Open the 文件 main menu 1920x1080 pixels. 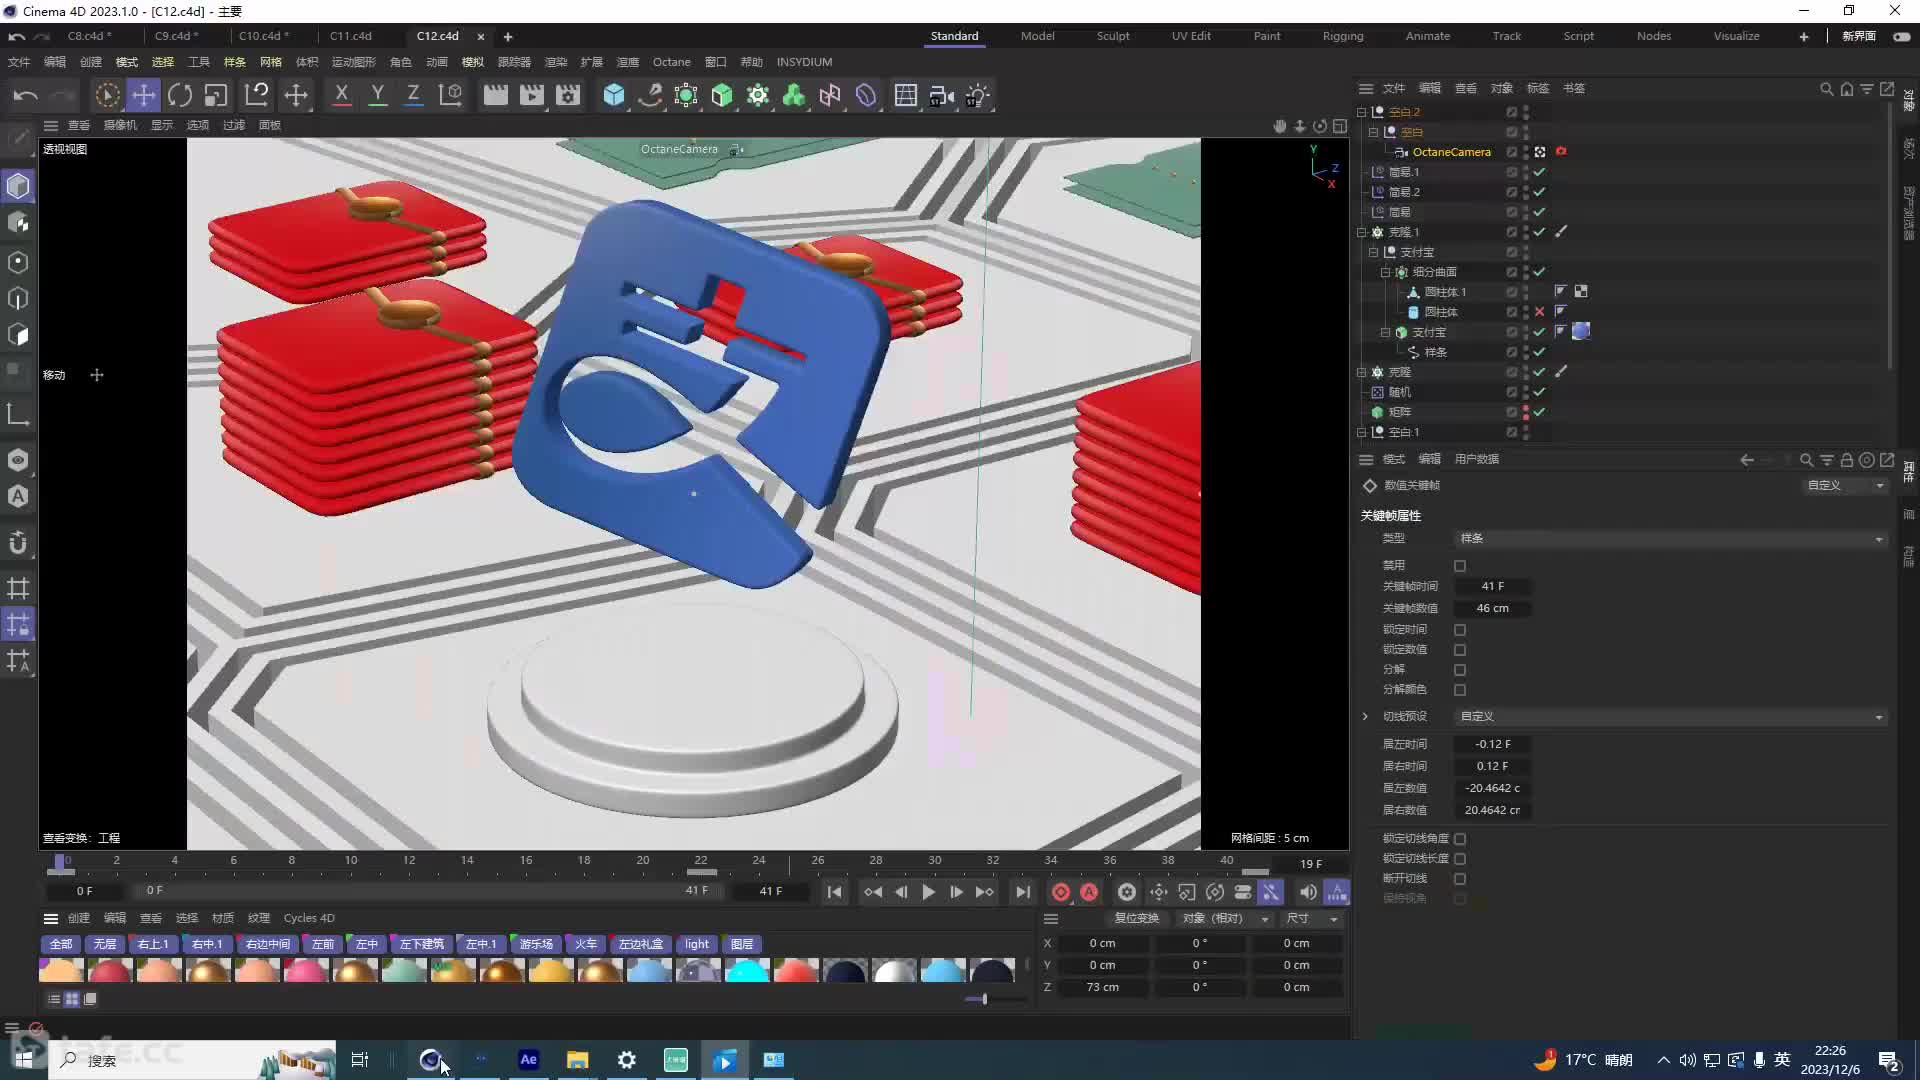point(19,62)
